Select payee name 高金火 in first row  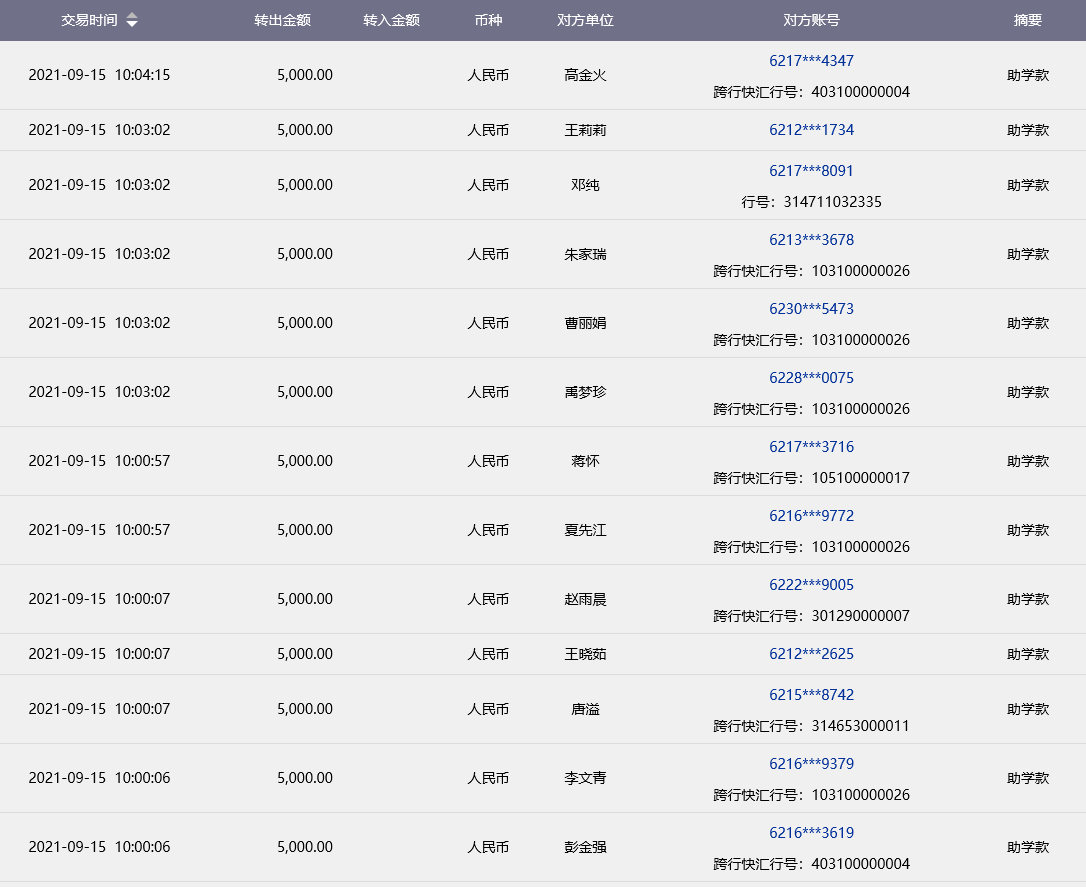coord(585,75)
